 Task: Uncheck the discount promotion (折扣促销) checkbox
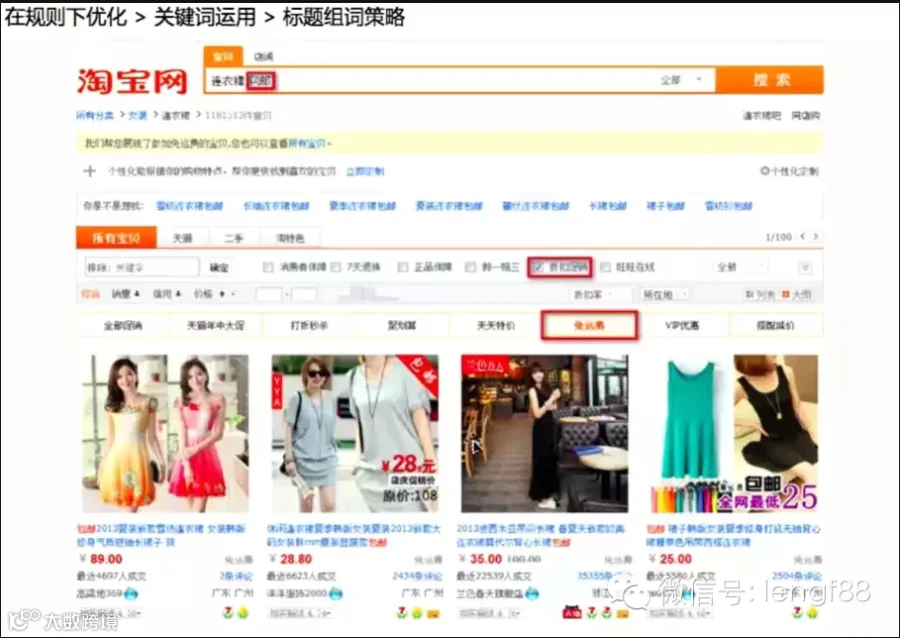tap(537, 267)
